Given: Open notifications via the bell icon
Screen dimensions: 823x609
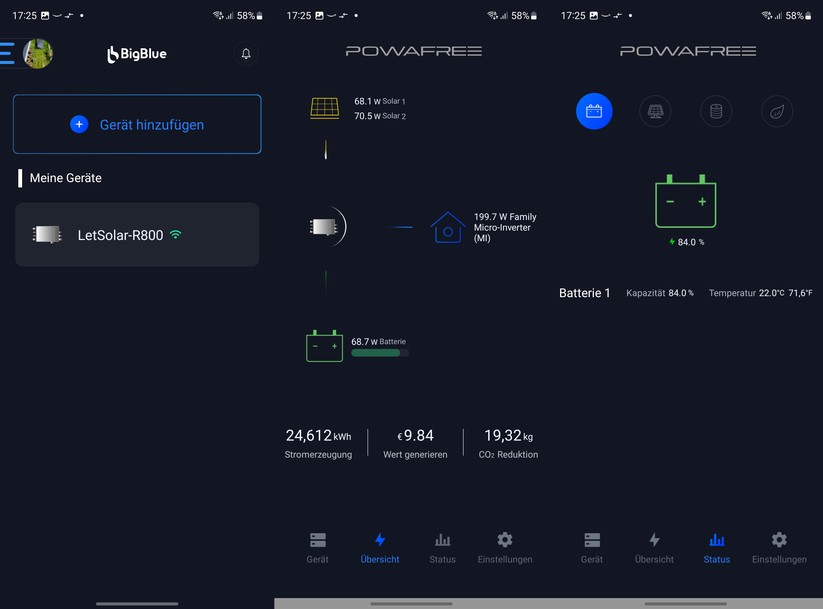Looking at the screenshot, I should (x=246, y=54).
